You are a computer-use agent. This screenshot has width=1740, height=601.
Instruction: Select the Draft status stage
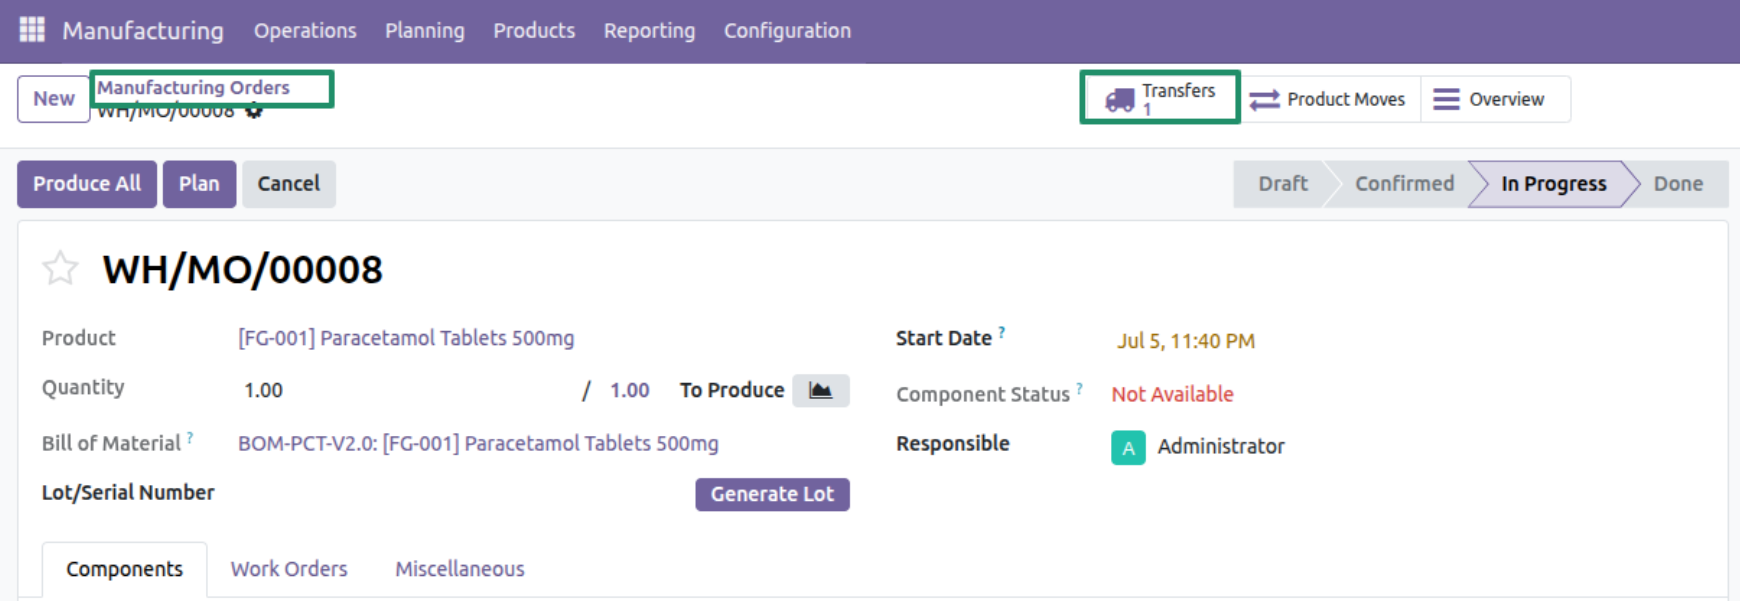click(1282, 184)
